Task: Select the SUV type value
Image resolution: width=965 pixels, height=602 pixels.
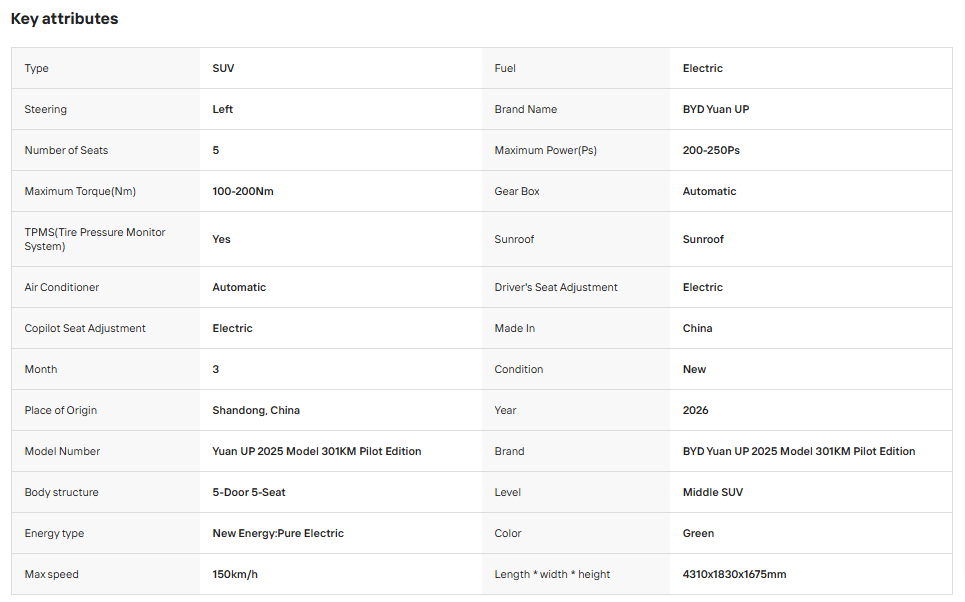Action: click(x=223, y=68)
